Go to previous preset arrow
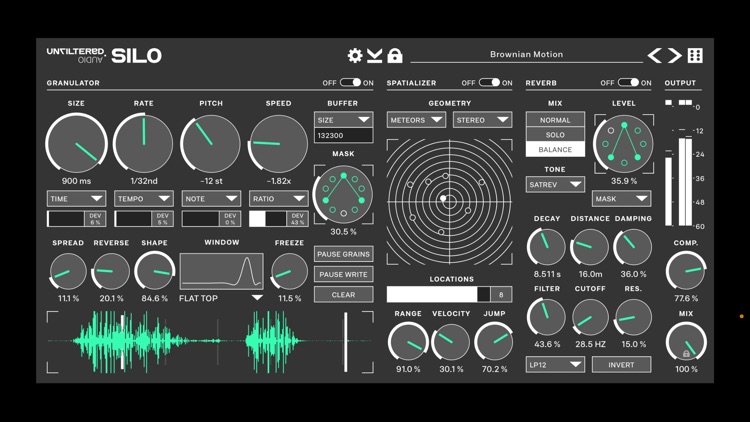 655,56
